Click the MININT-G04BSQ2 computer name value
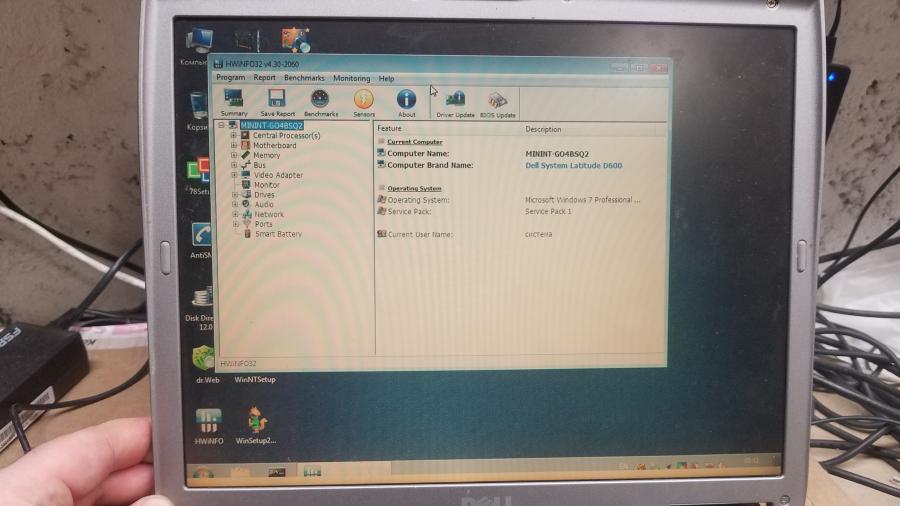This screenshot has height=506, width=900. click(557, 154)
